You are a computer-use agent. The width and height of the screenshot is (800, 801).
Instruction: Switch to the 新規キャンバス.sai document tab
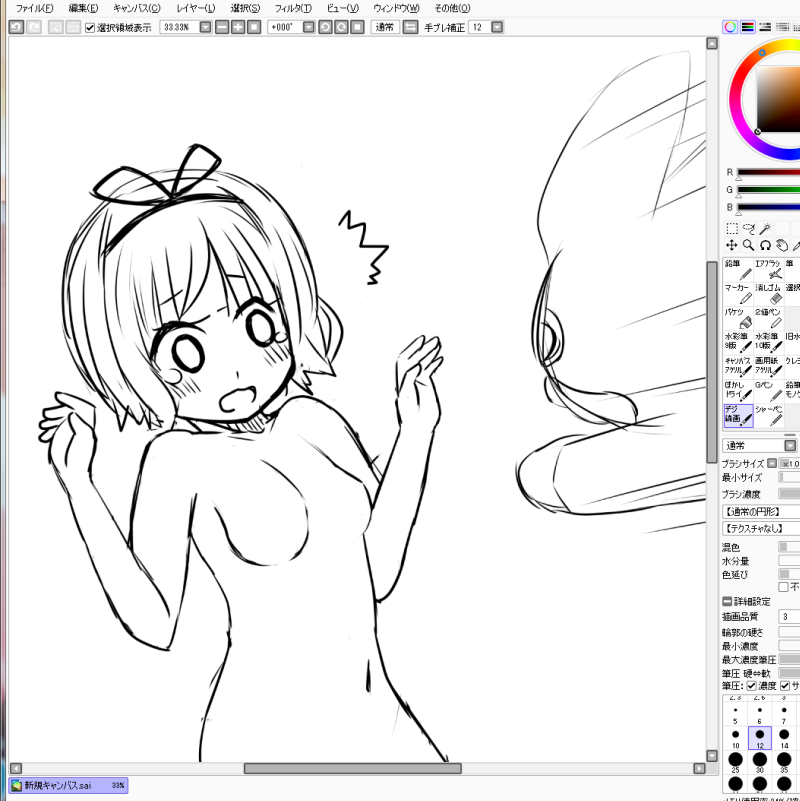68,785
